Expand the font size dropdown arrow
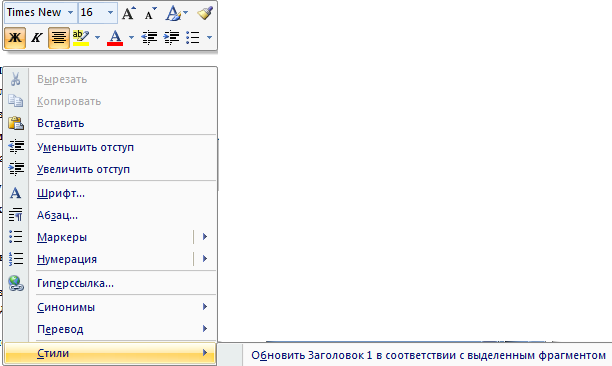 [110, 12]
